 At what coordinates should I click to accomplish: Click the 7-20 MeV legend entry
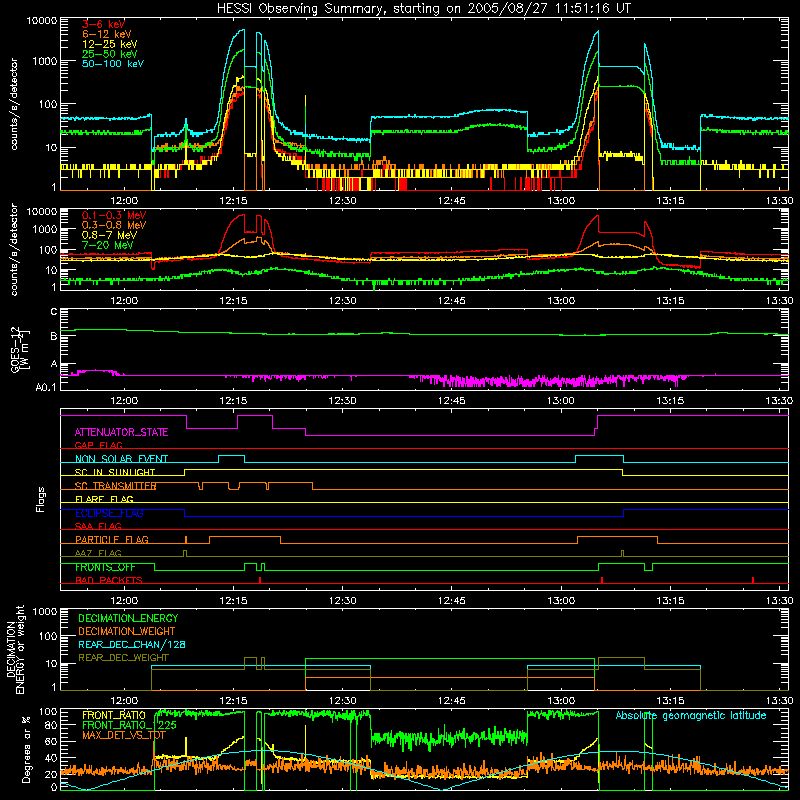(x=107, y=245)
